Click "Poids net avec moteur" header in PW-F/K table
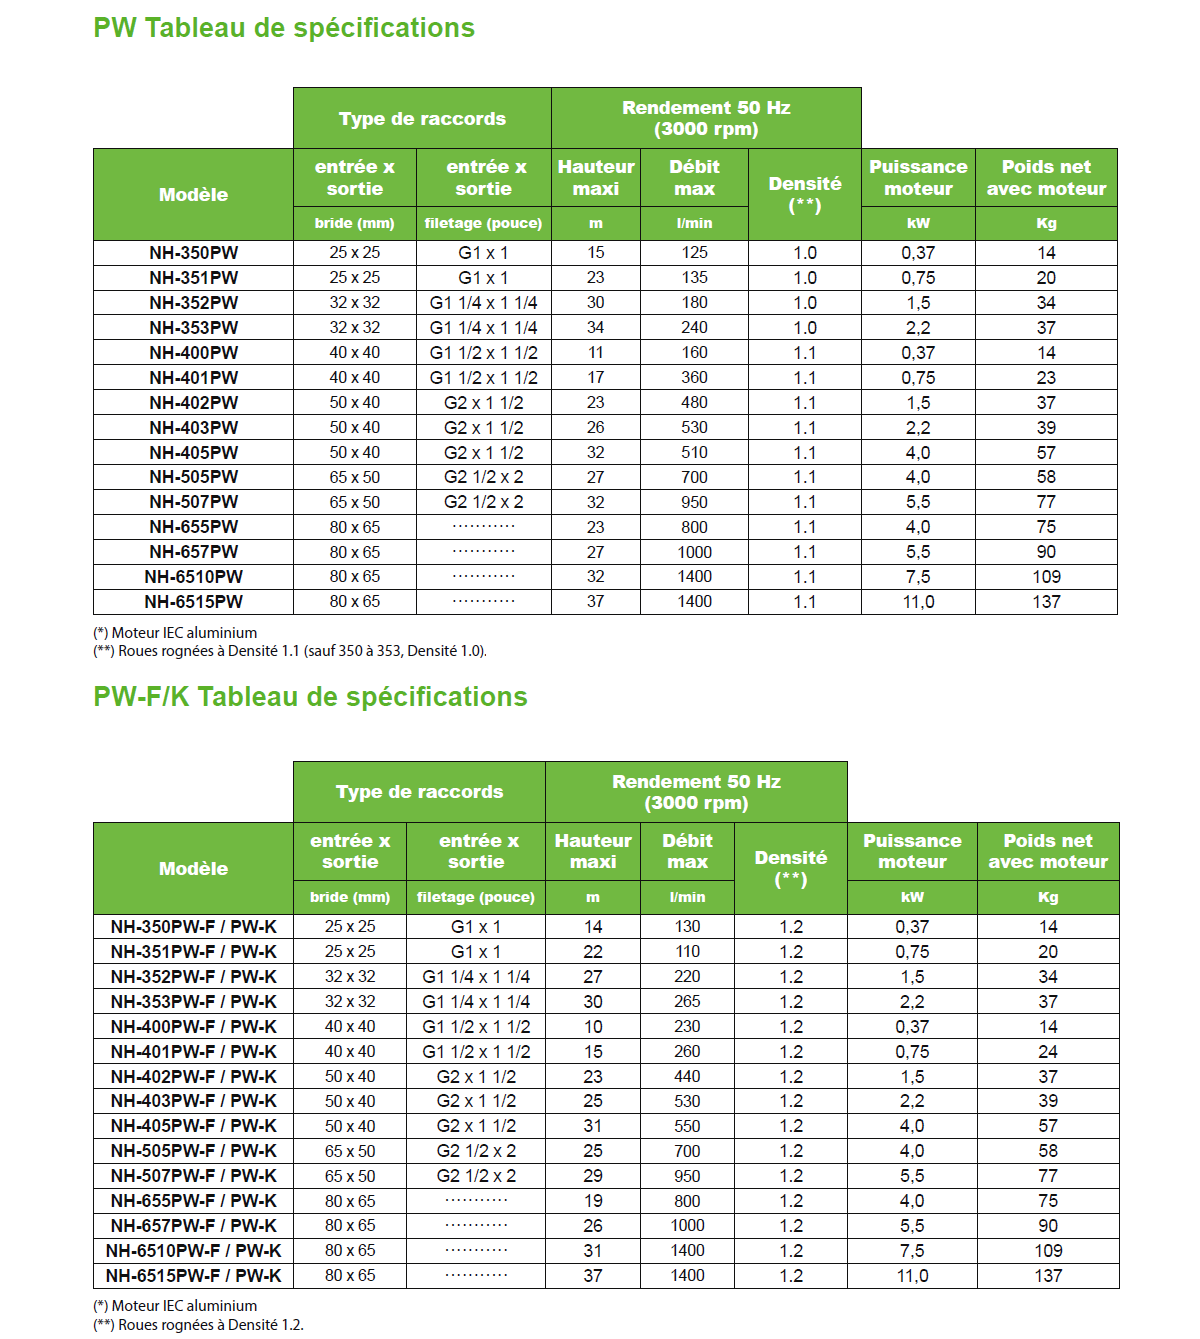 pyautogui.click(x=1047, y=851)
